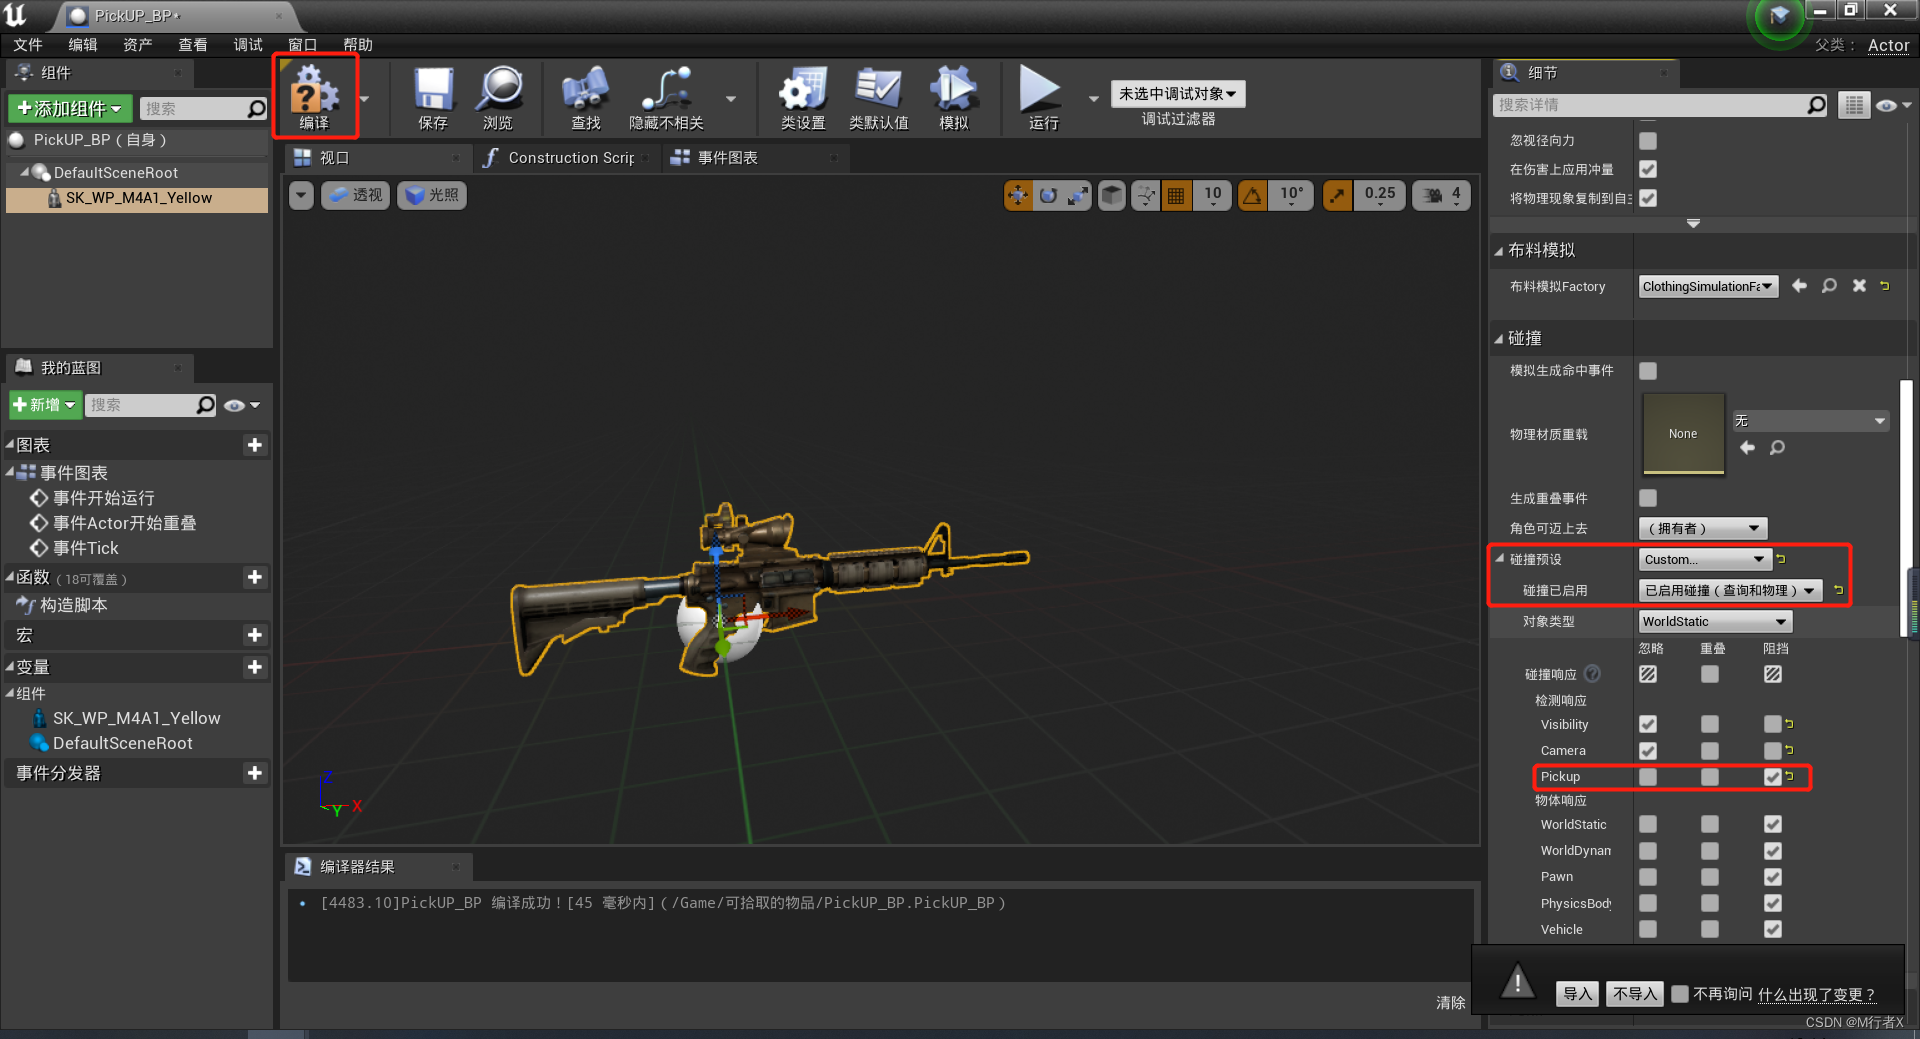Select the rotate gizmo tool in viewport
1920x1039 pixels.
coord(1047,195)
